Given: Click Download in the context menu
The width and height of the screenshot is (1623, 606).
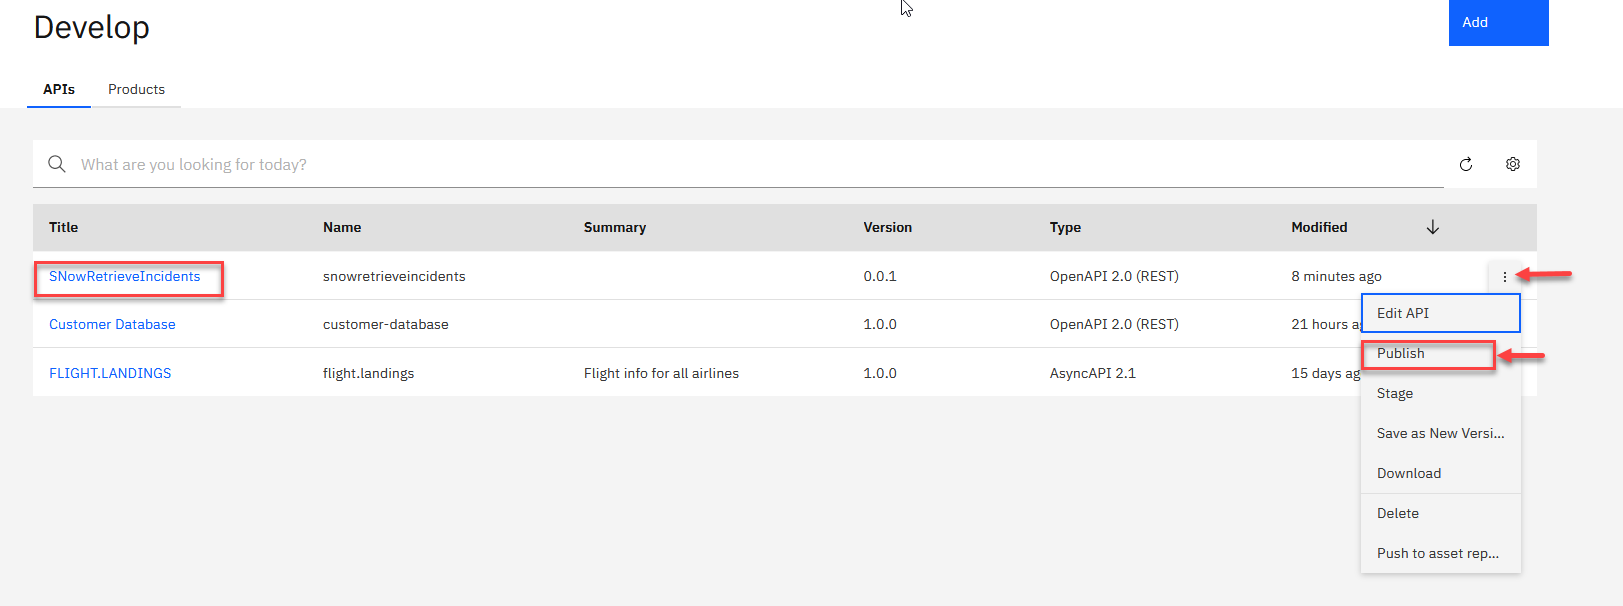Looking at the screenshot, I should pyautogui.click(x=1409, y=473).
